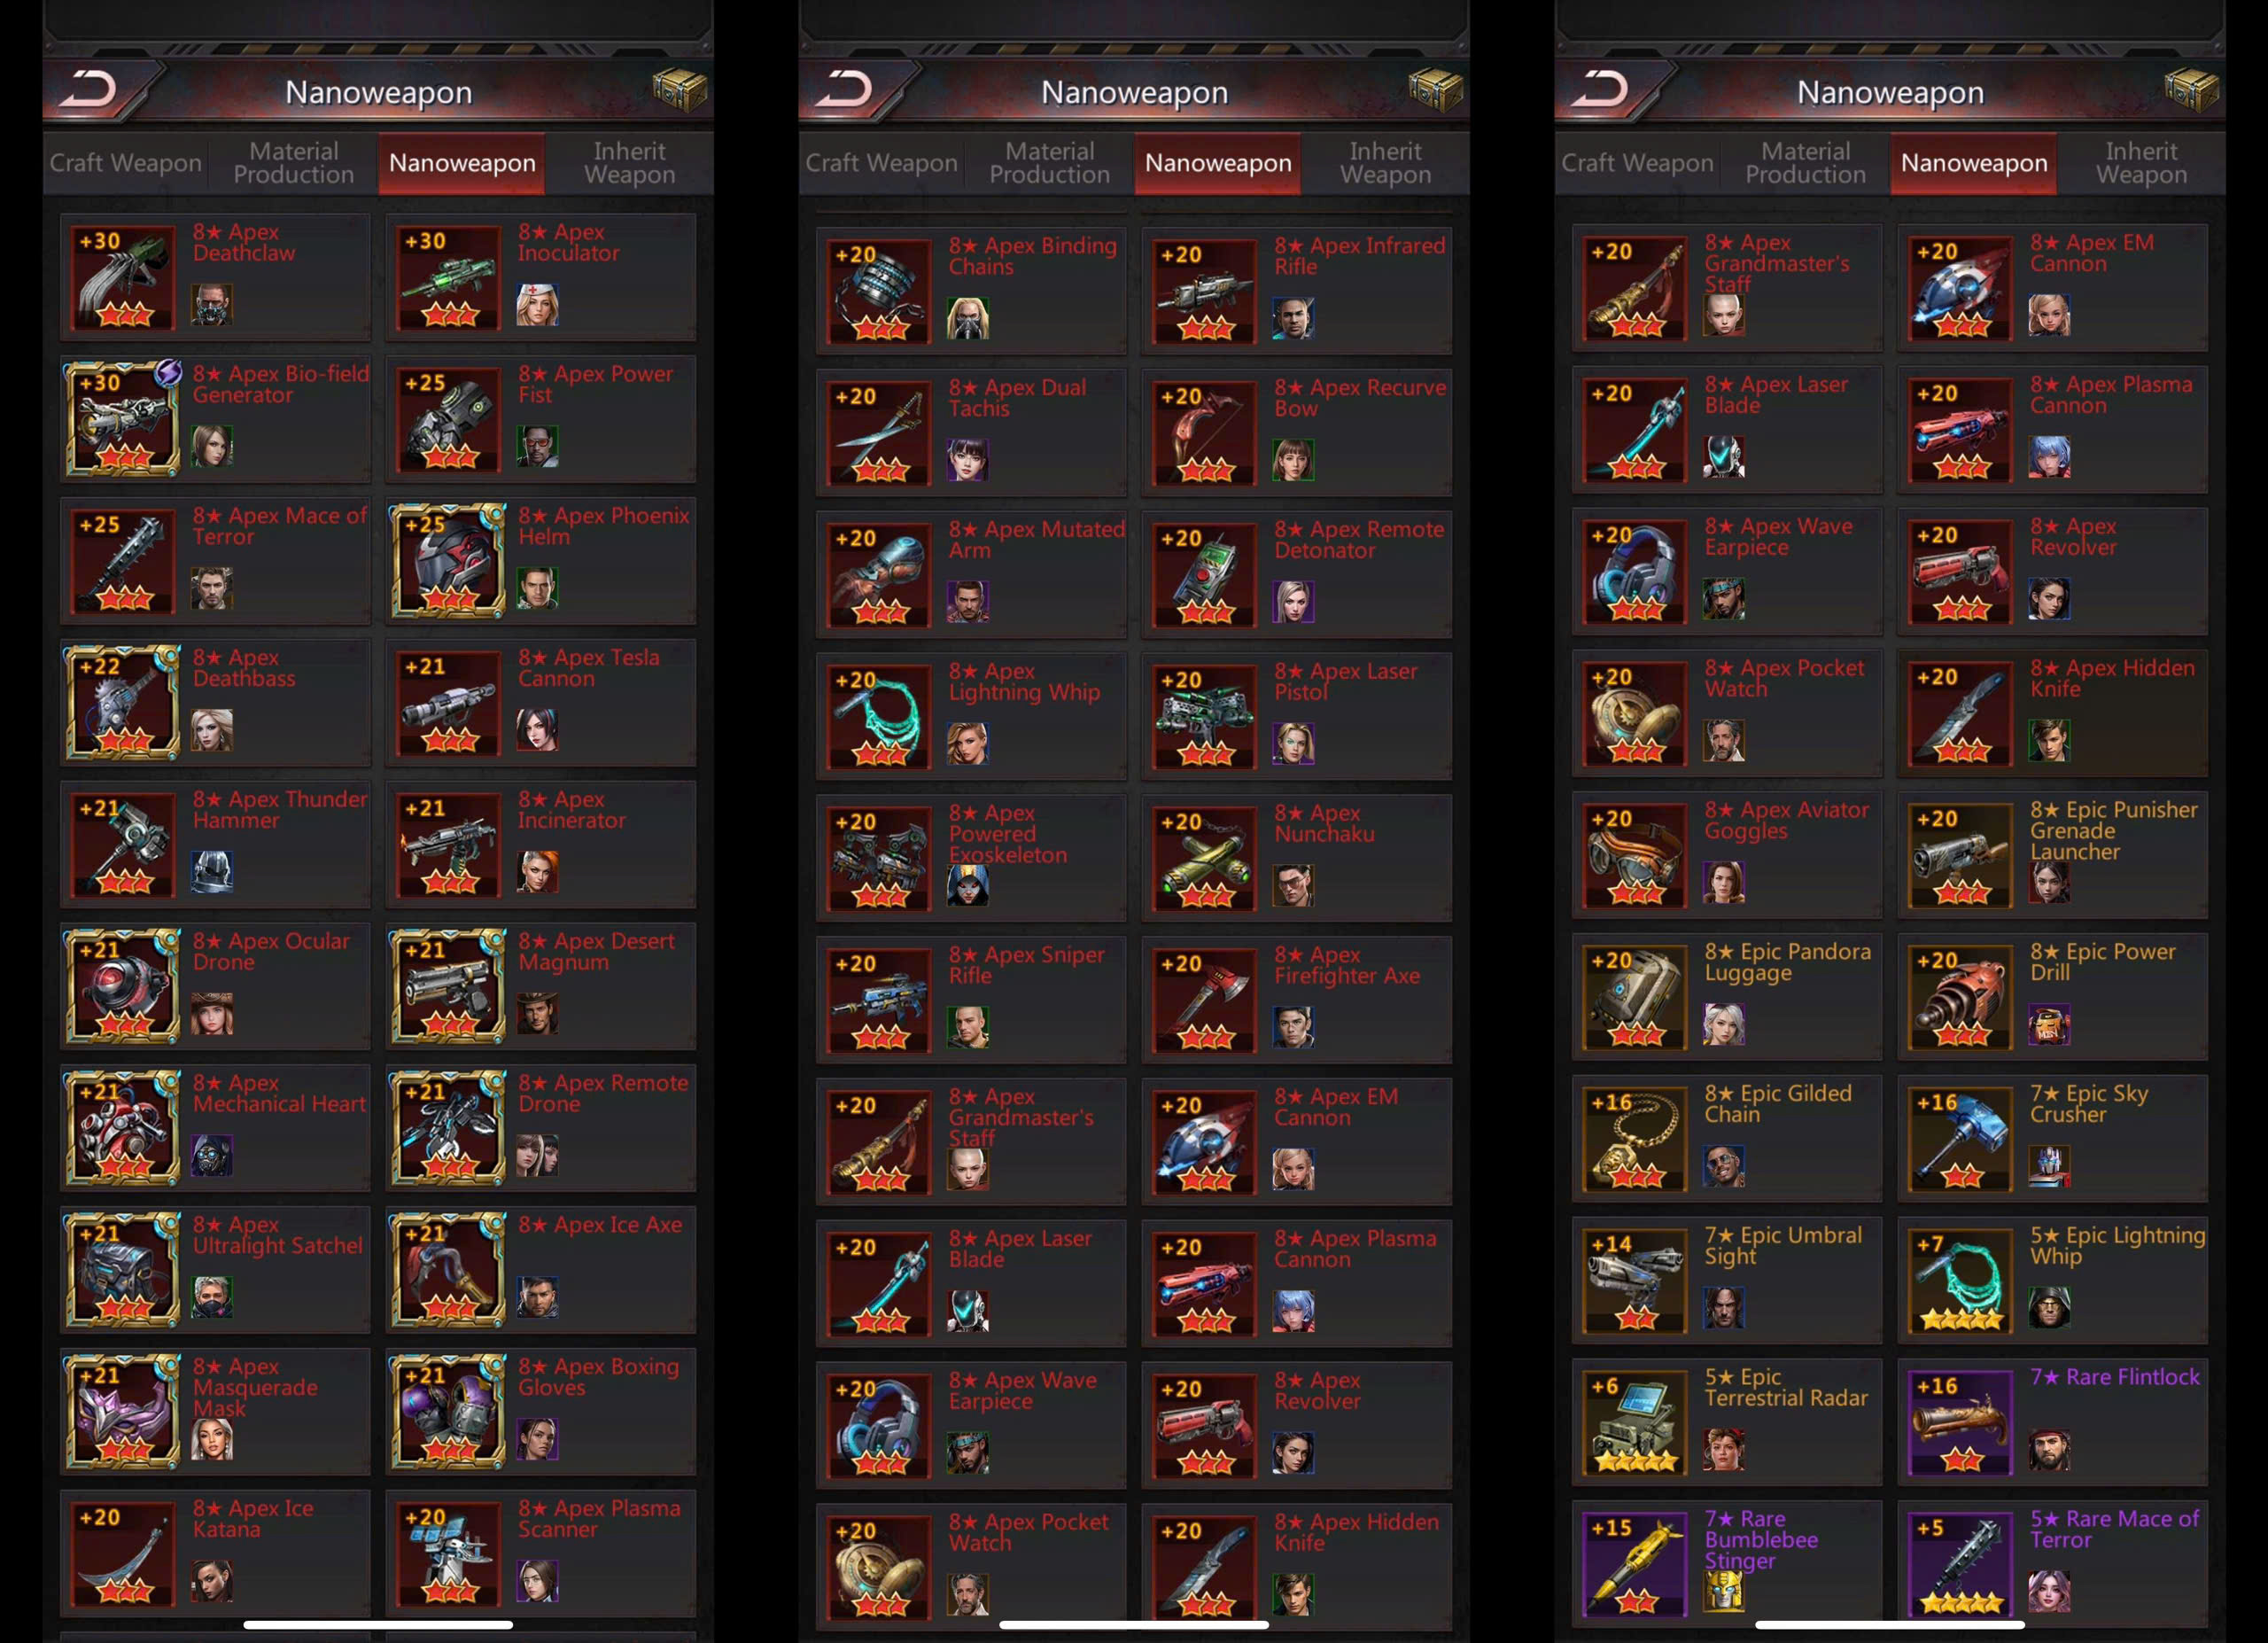
Task: Select the 5★ Epic Terrestrial Radar icon
Action: pos(1635,1424)
